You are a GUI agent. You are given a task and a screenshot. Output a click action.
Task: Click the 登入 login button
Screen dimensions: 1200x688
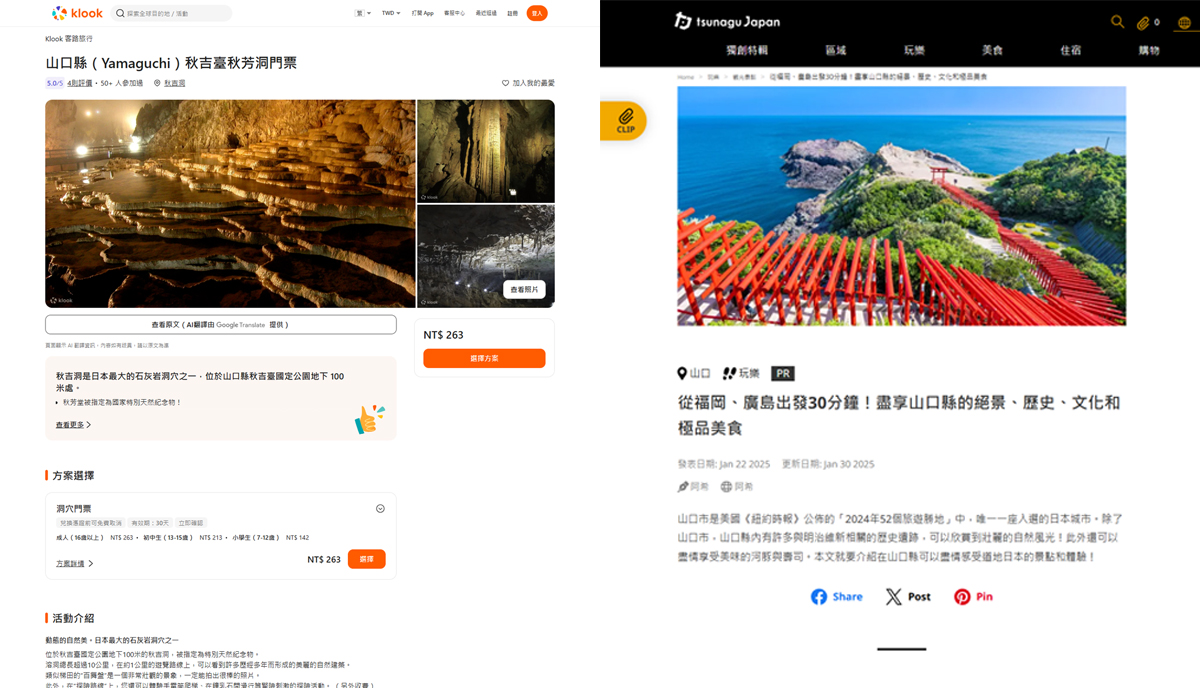click(x=537, y=13)
